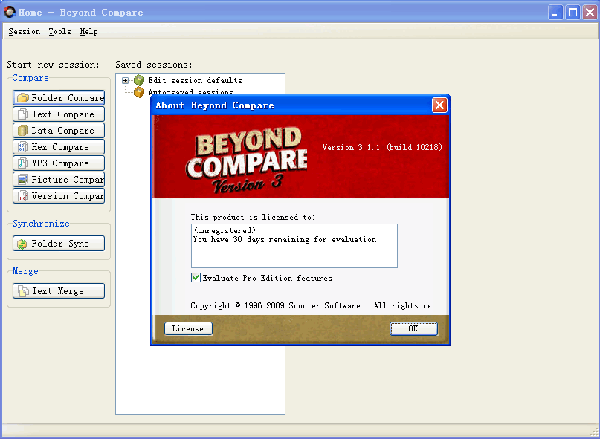
Task: Click the Saved sessions label
Action: 154,65
